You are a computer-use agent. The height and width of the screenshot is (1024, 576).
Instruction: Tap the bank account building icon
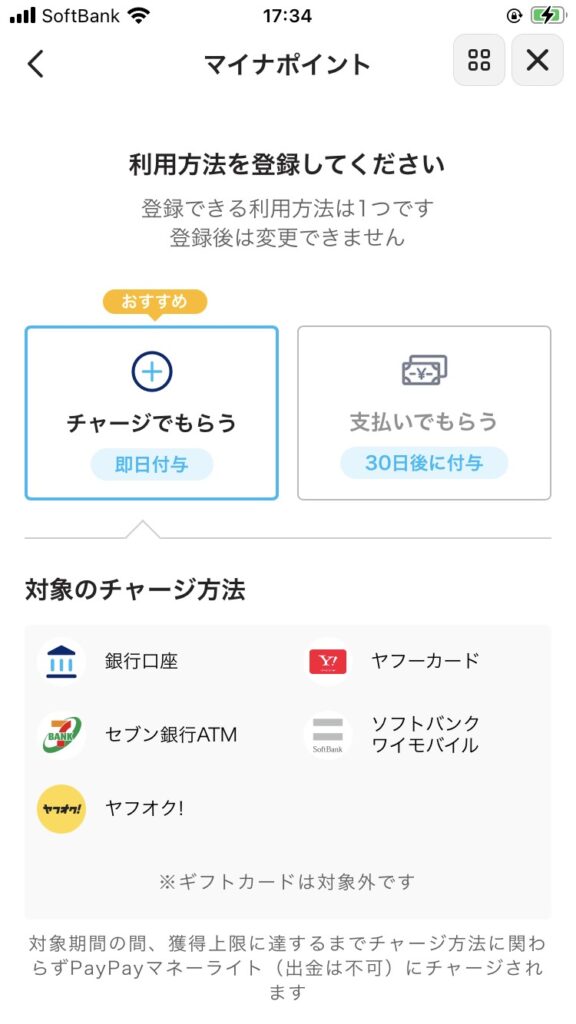point(61,662)
